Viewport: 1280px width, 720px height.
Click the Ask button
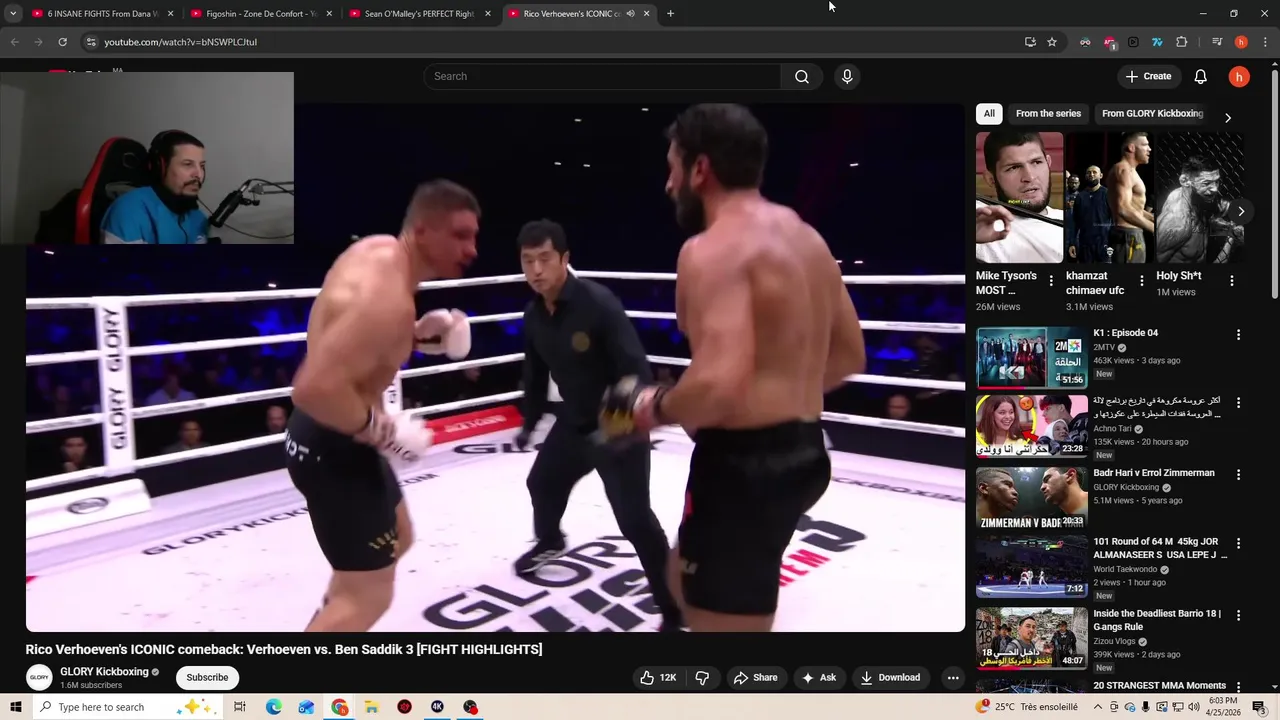point(819,677)
